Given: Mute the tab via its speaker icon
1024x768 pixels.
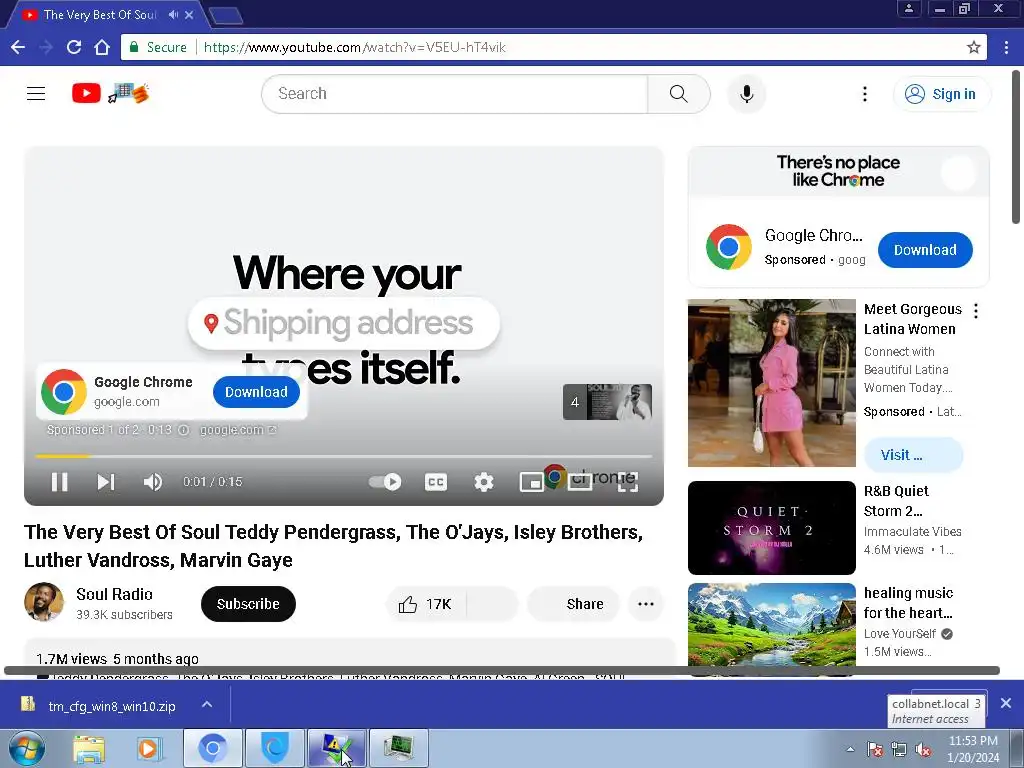Looking at the screenshot, I should 173,14.
